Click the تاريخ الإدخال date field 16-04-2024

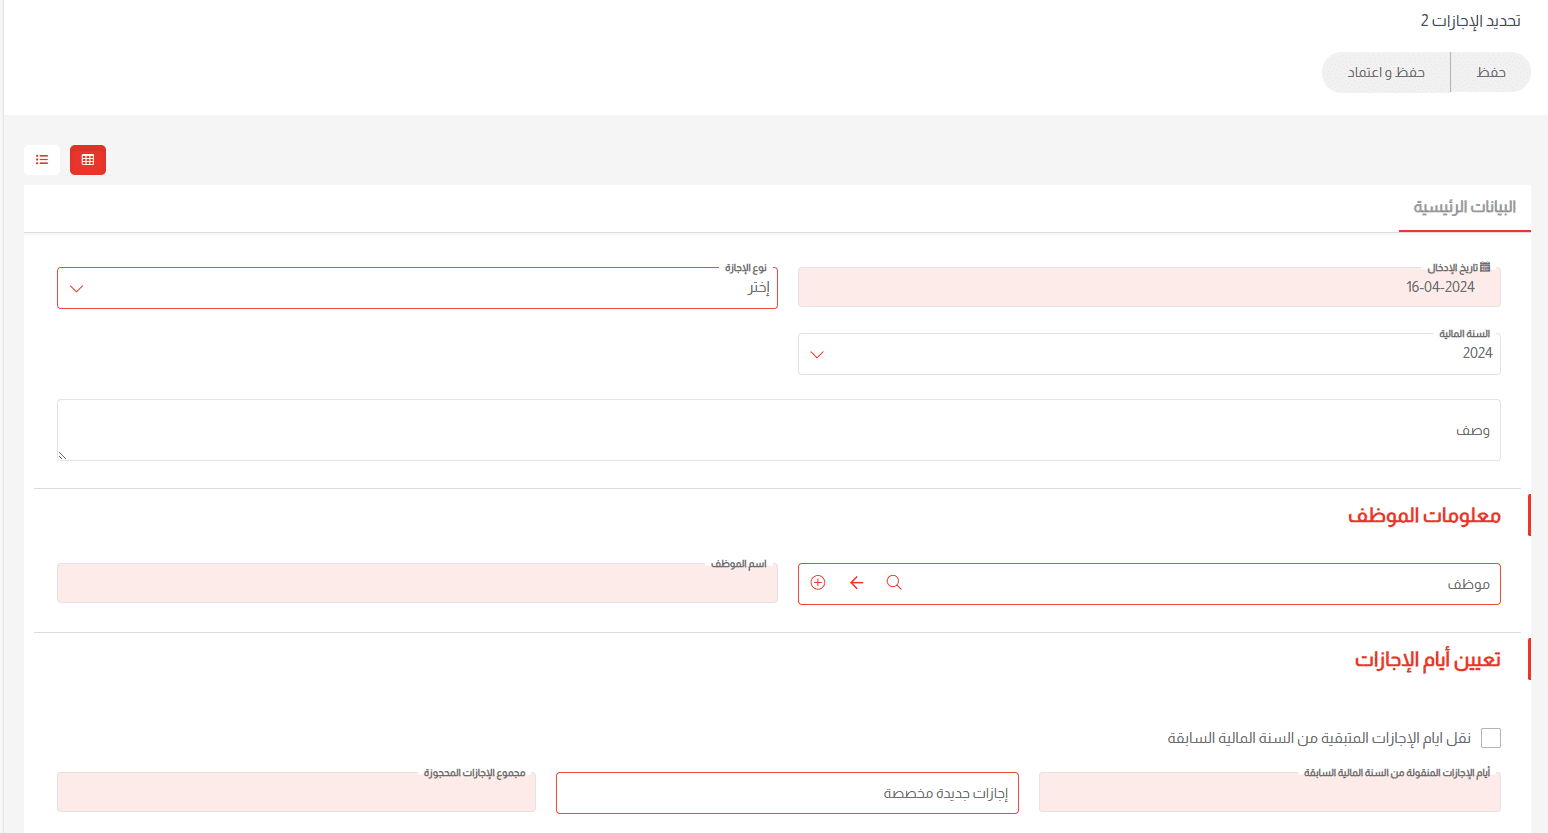1148,288
